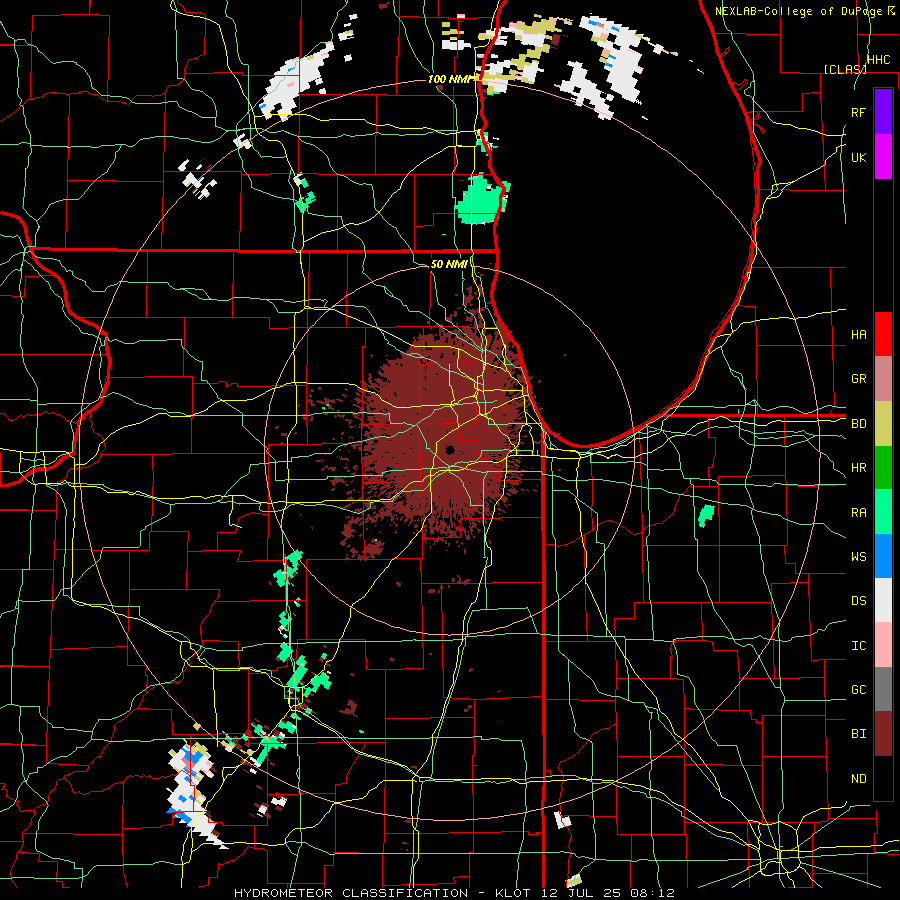Viewport: 900px width, 900px height.
Task: Click the GC legend label
Action: [858, 690]
